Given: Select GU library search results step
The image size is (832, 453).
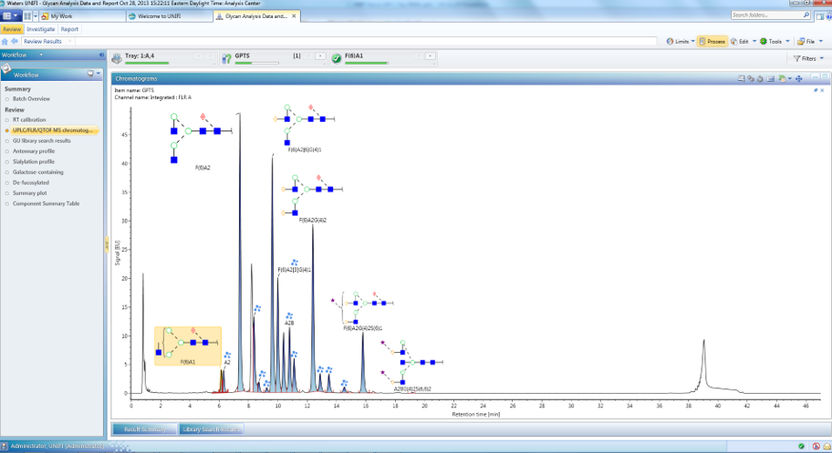Looking at the screenshot, I should point(41,141).
